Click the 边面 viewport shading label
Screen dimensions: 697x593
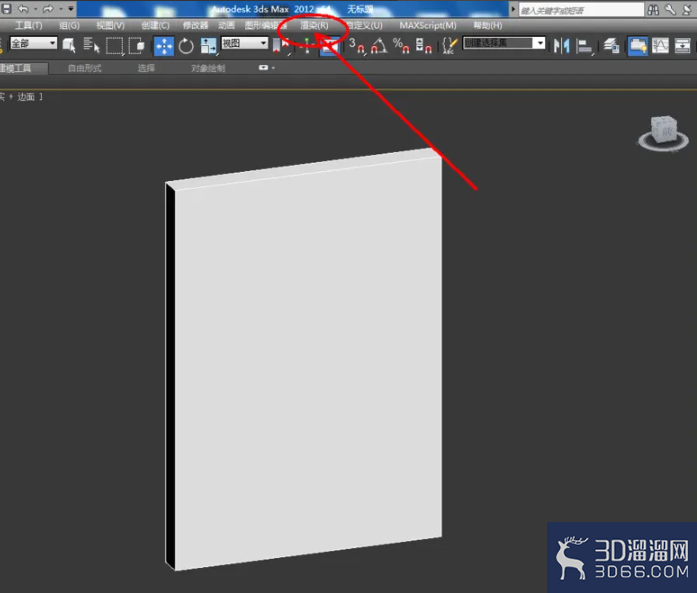tap(26, 97)
